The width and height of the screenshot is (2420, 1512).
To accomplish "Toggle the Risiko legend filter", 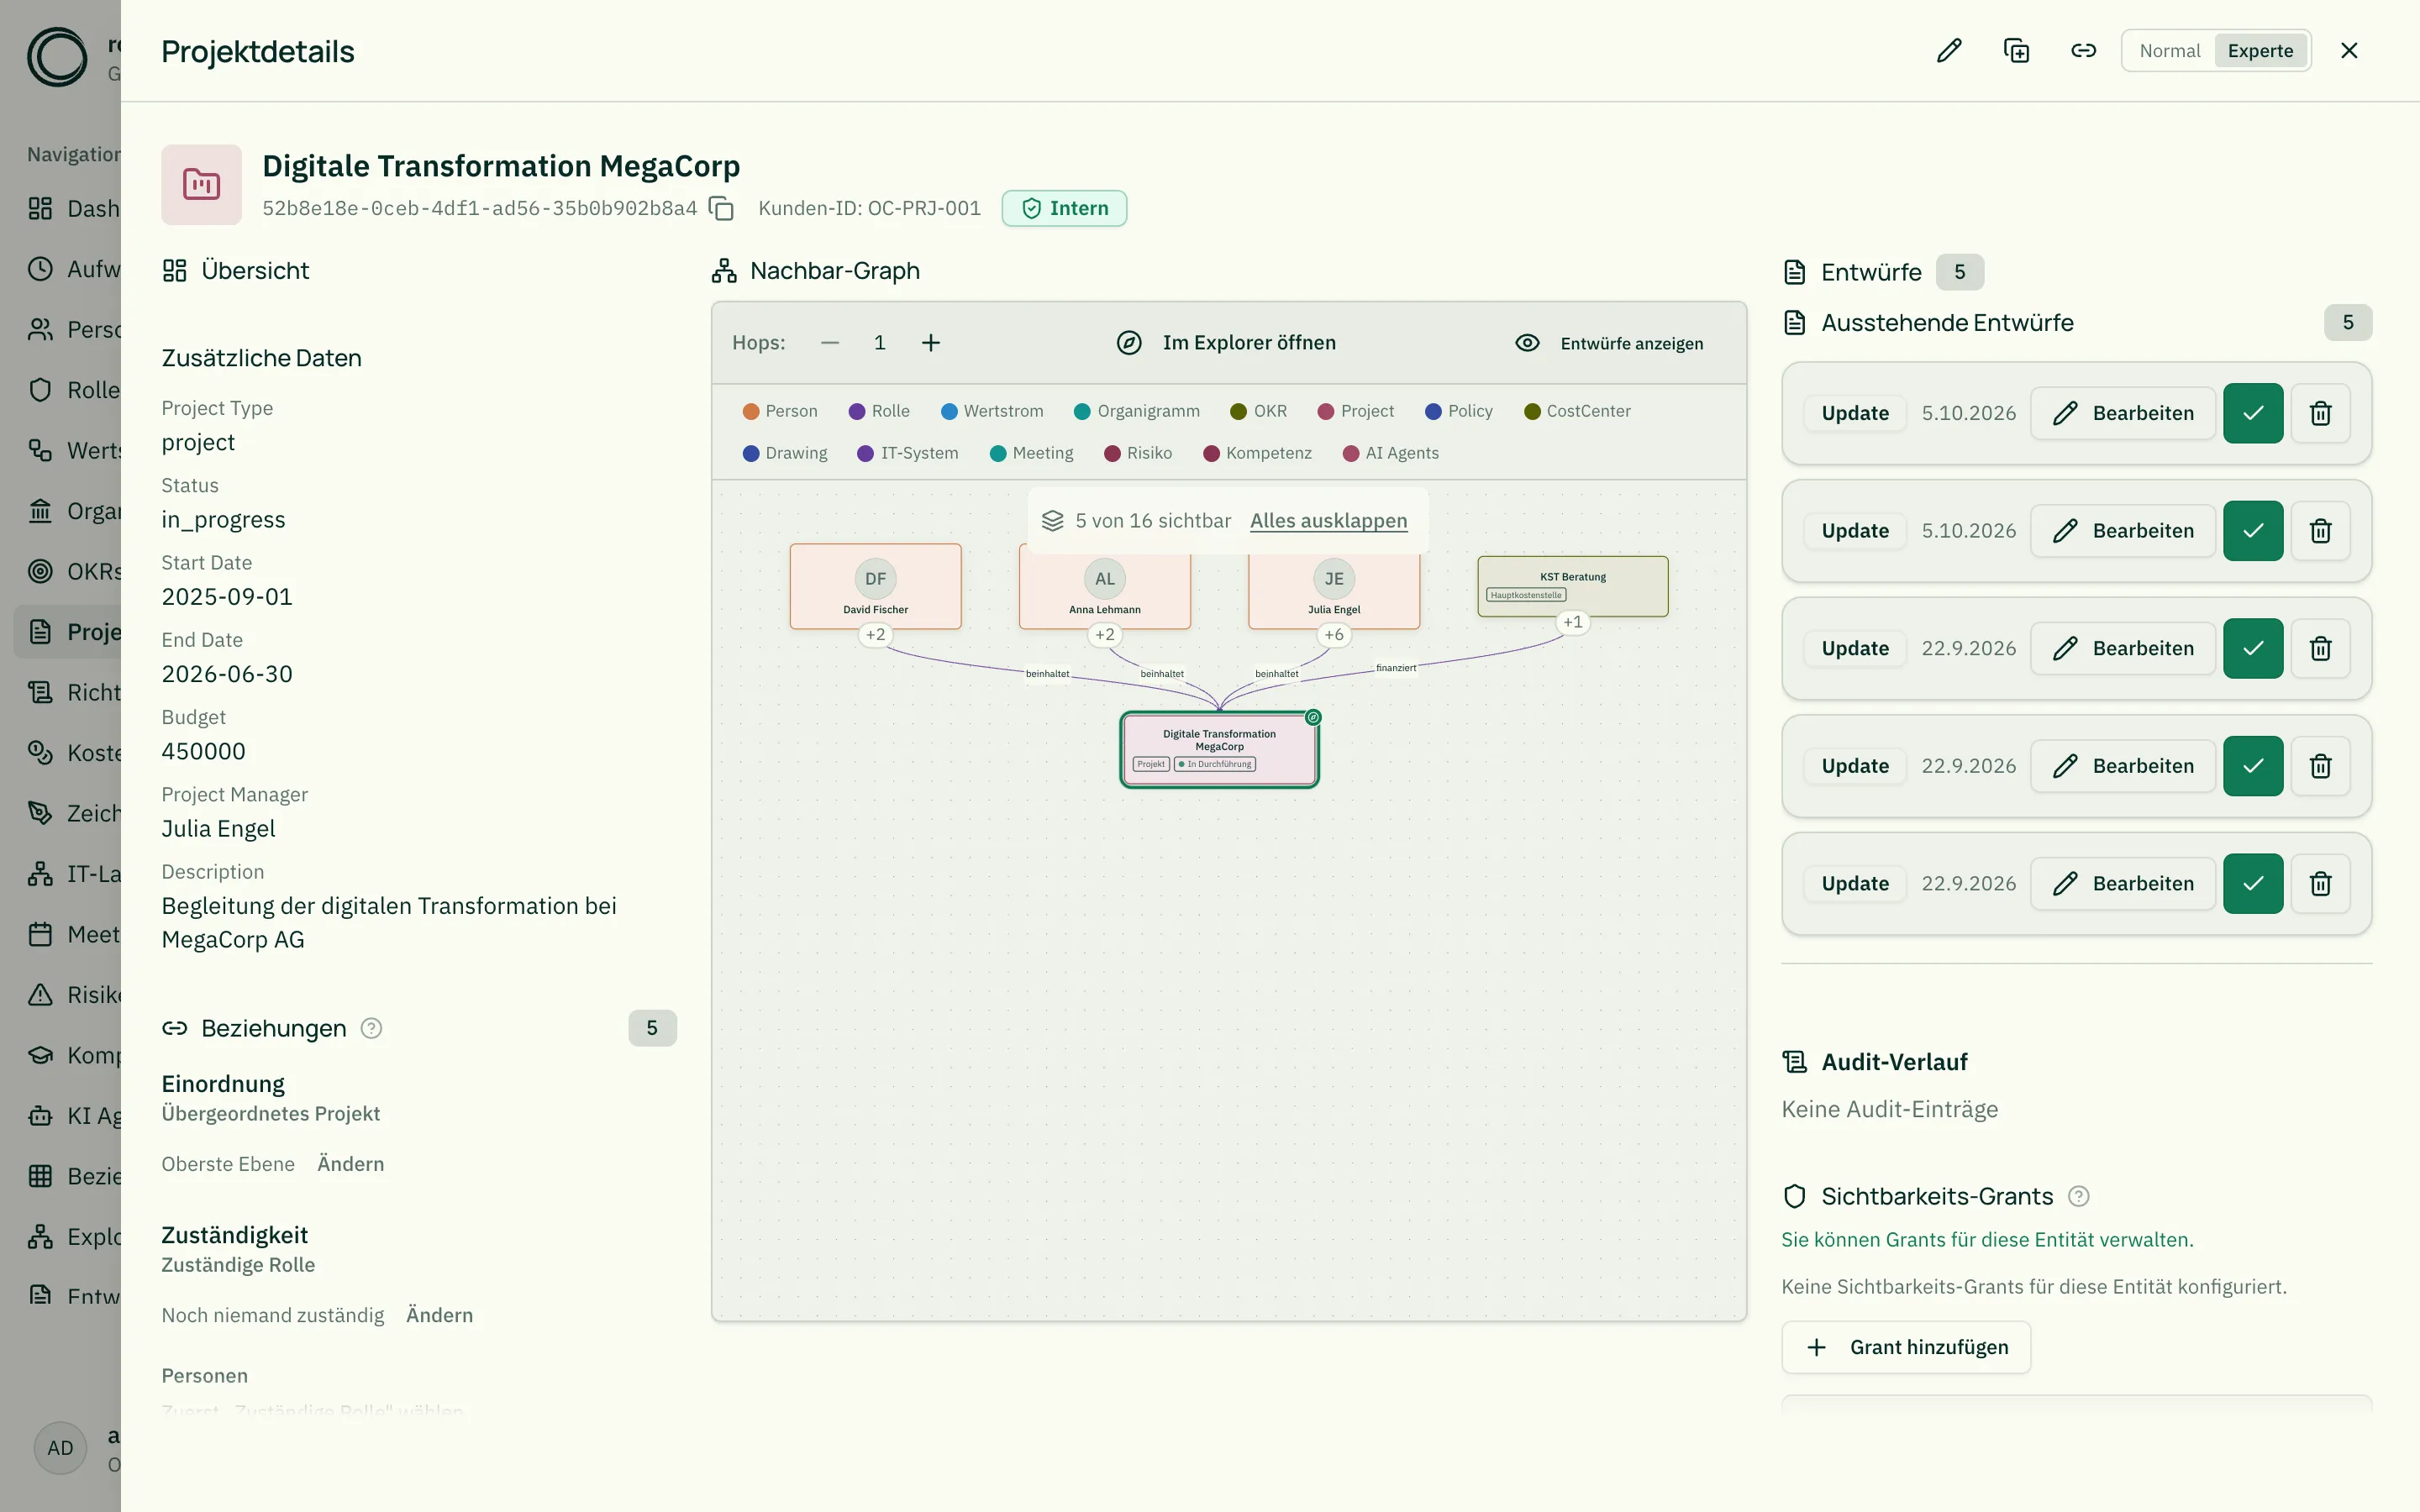I will [x=1138, y=453].
